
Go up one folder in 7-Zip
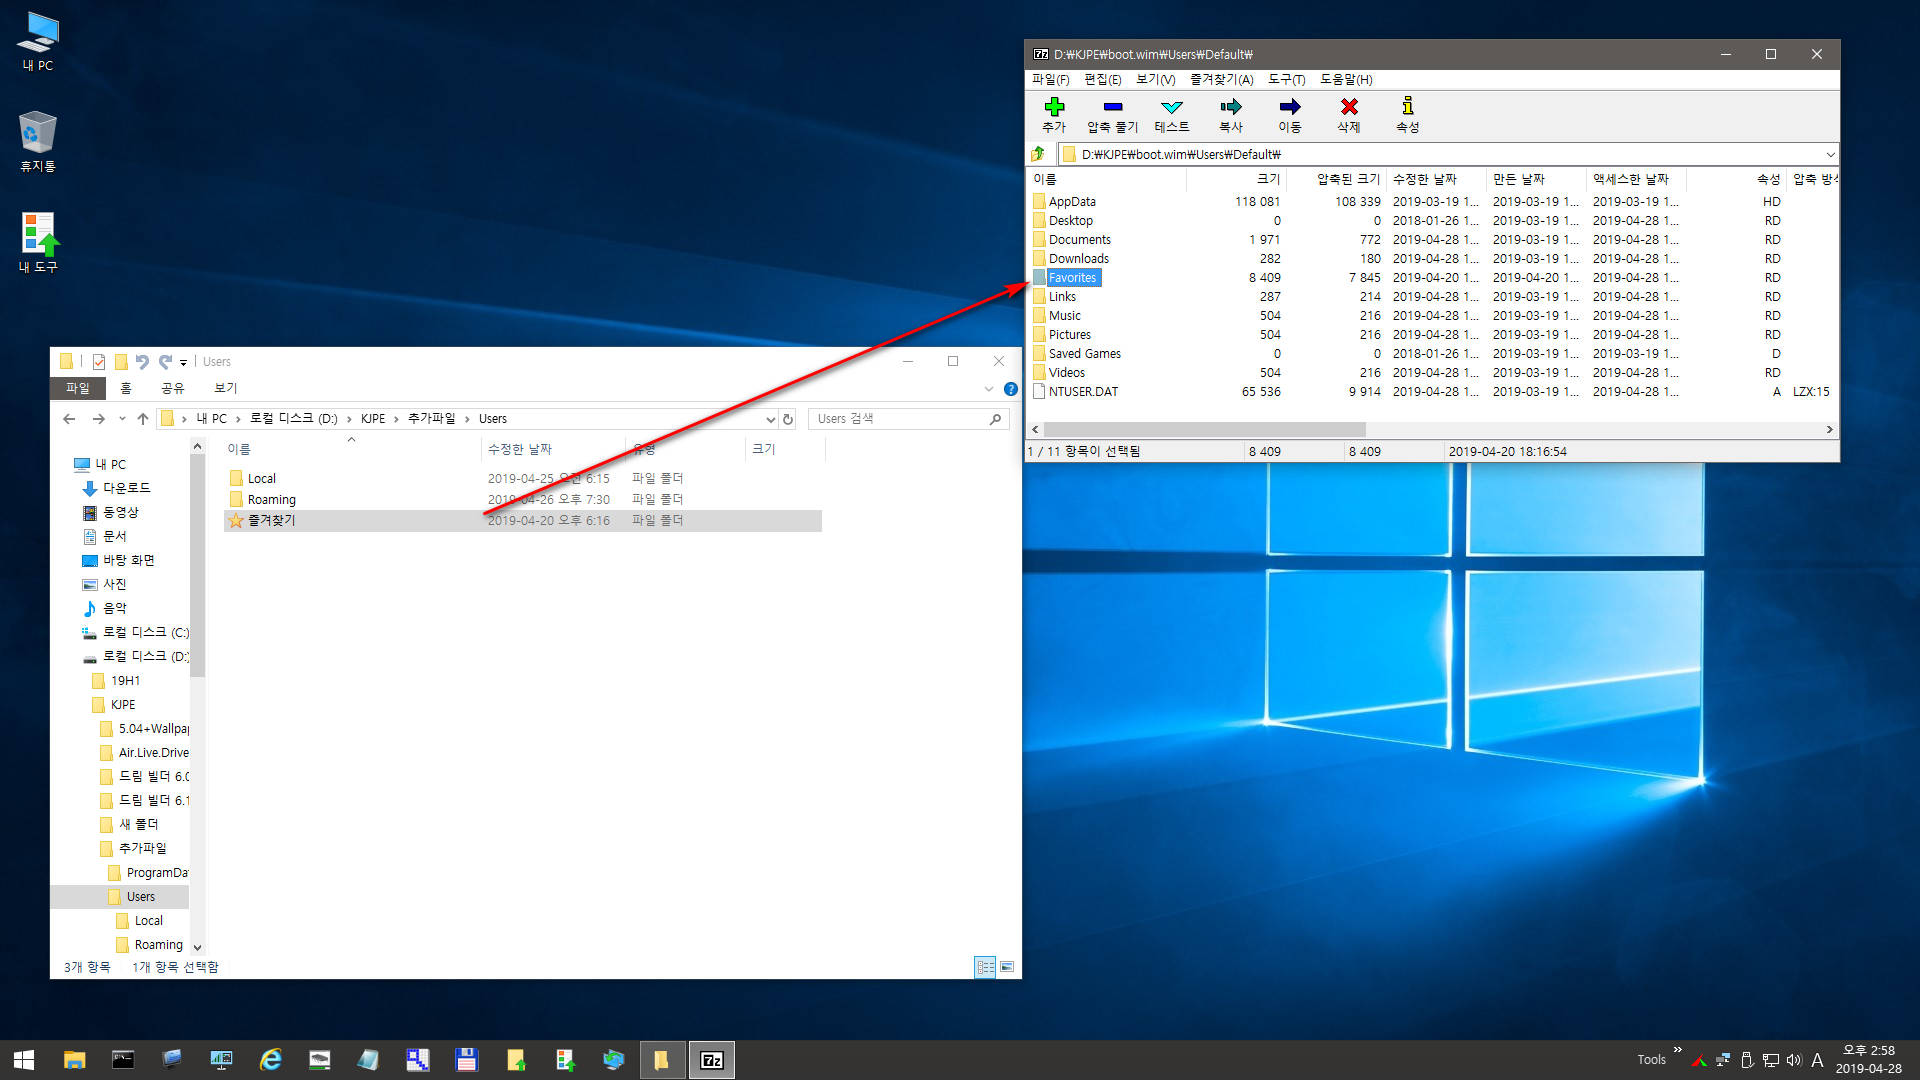point(1038,154)
